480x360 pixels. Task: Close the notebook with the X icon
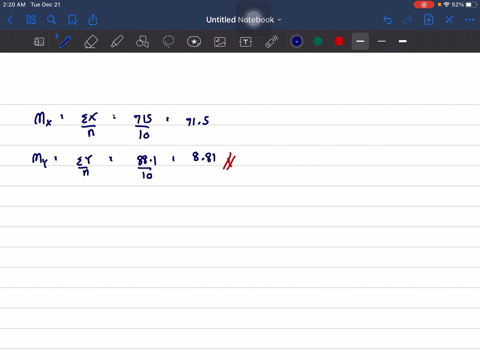point(449,20)
